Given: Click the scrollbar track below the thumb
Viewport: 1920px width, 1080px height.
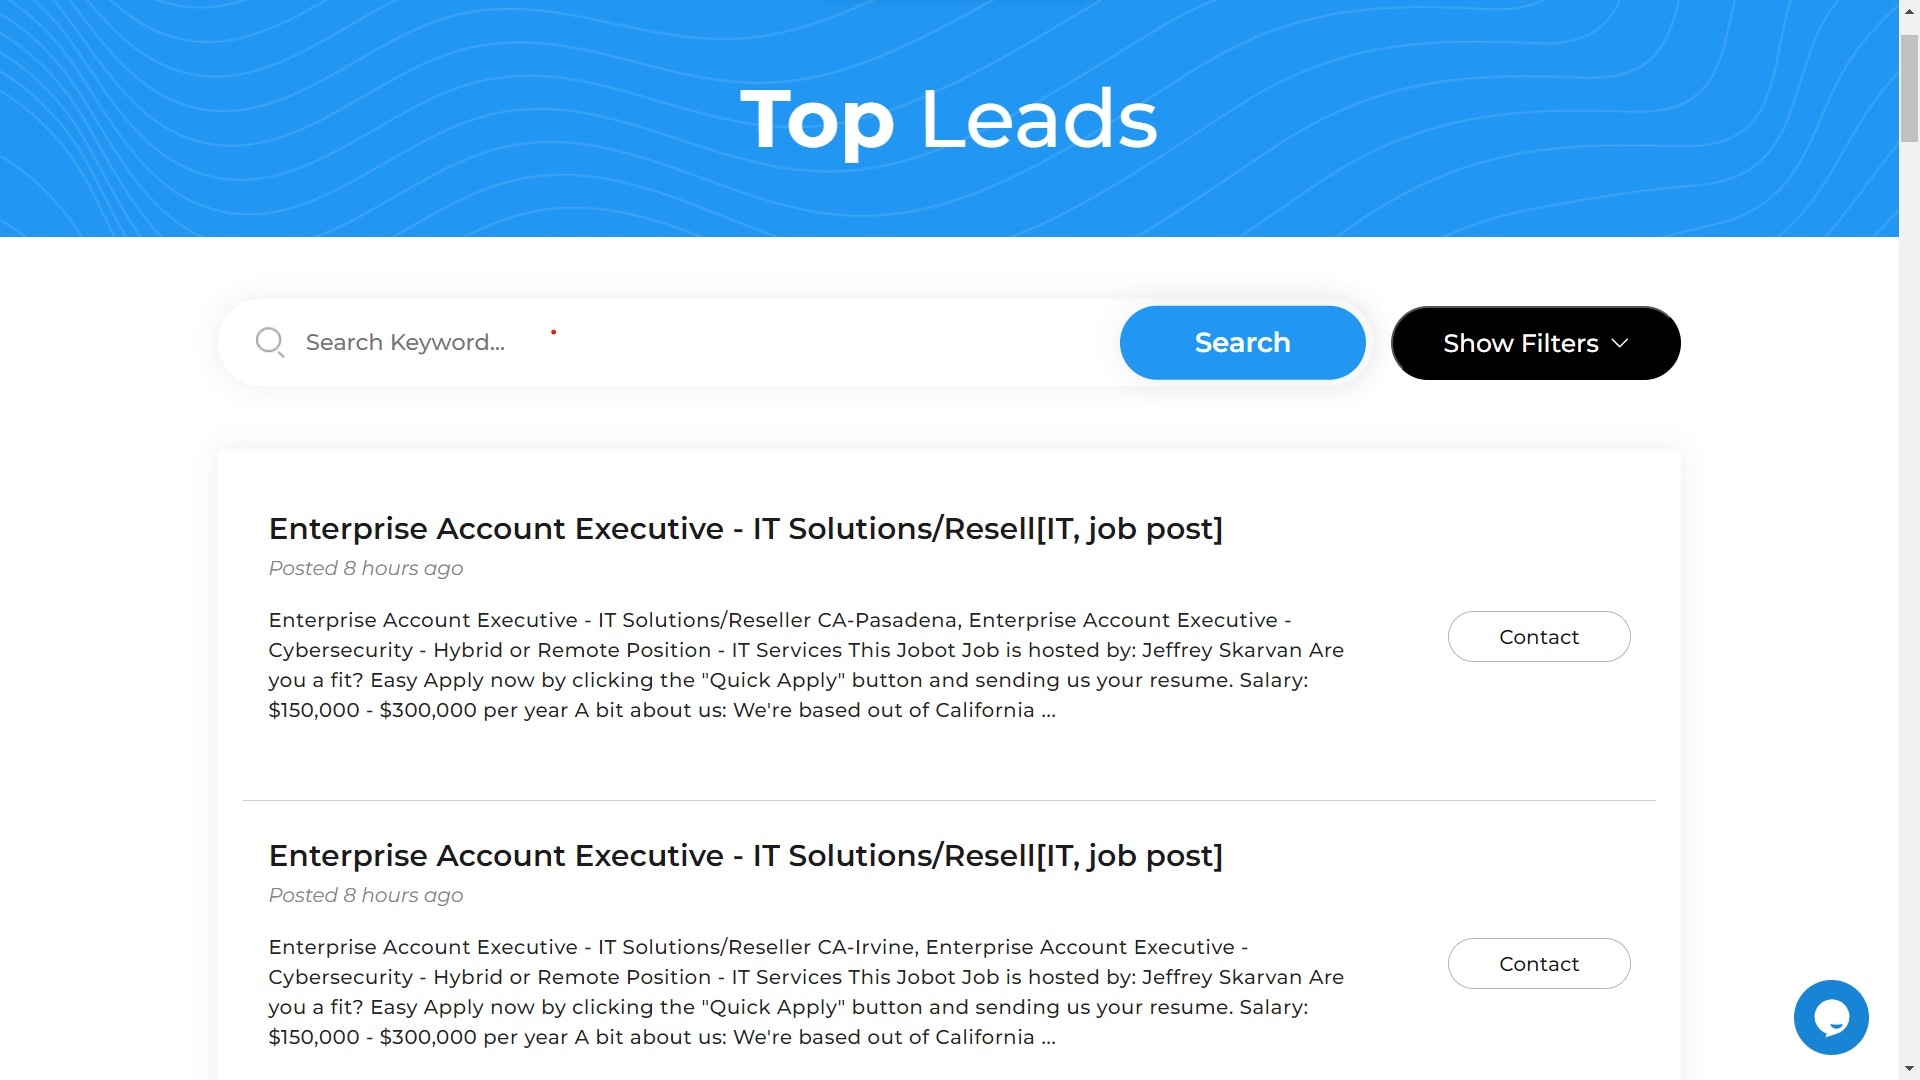Looking at the screenshot, I should [x=1909, y=600].
